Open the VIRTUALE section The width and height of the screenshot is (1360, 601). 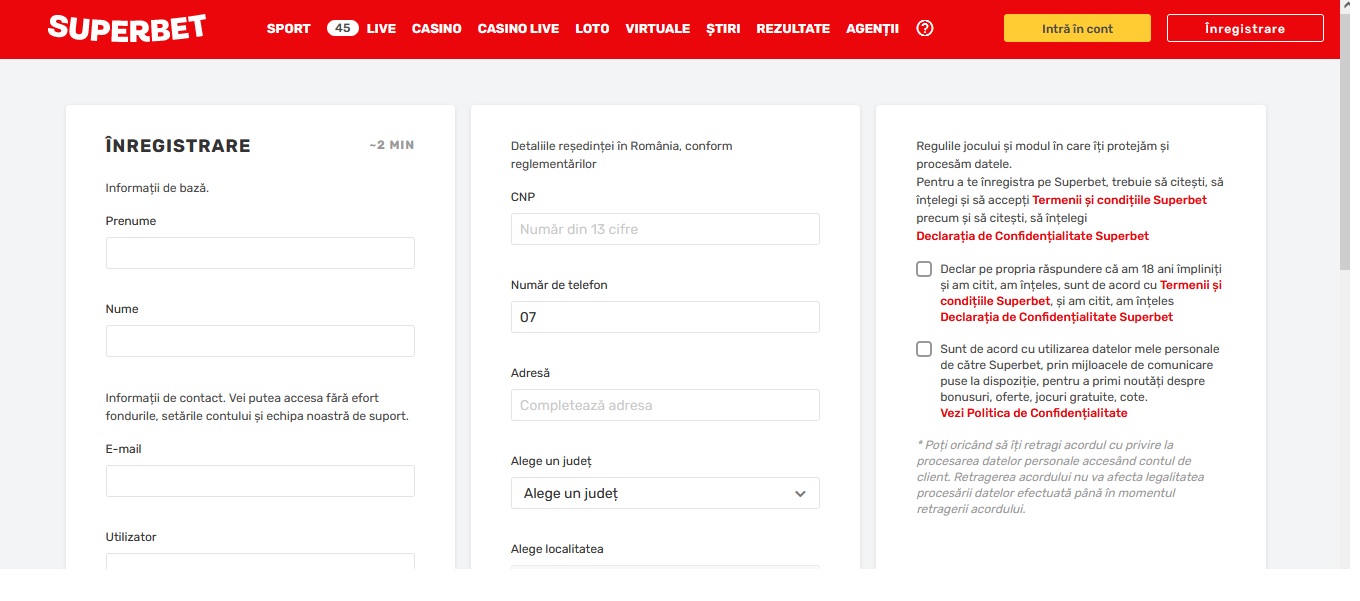pos(658,29)
